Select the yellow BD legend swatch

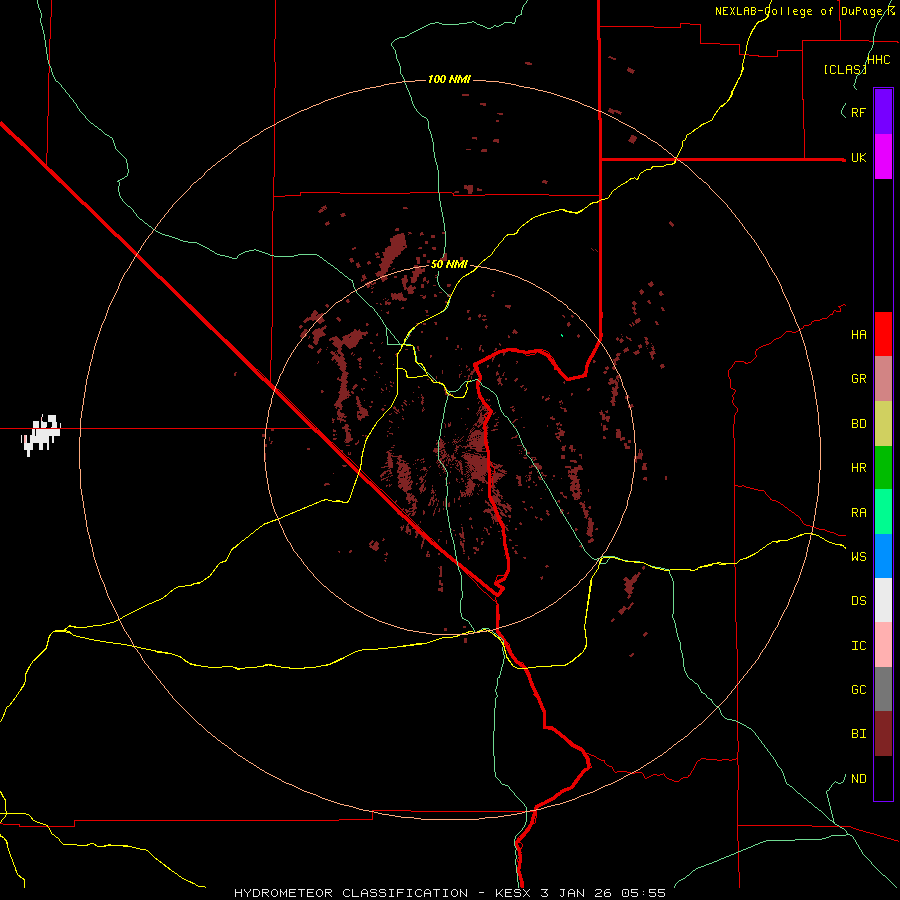tap(883, 424)
